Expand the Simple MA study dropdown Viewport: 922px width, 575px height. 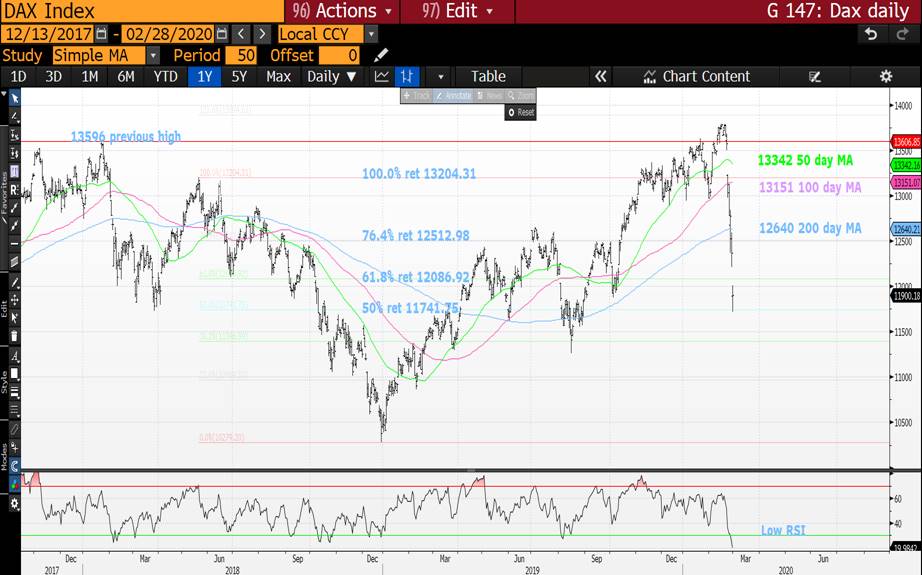click(x=153, y=55)
